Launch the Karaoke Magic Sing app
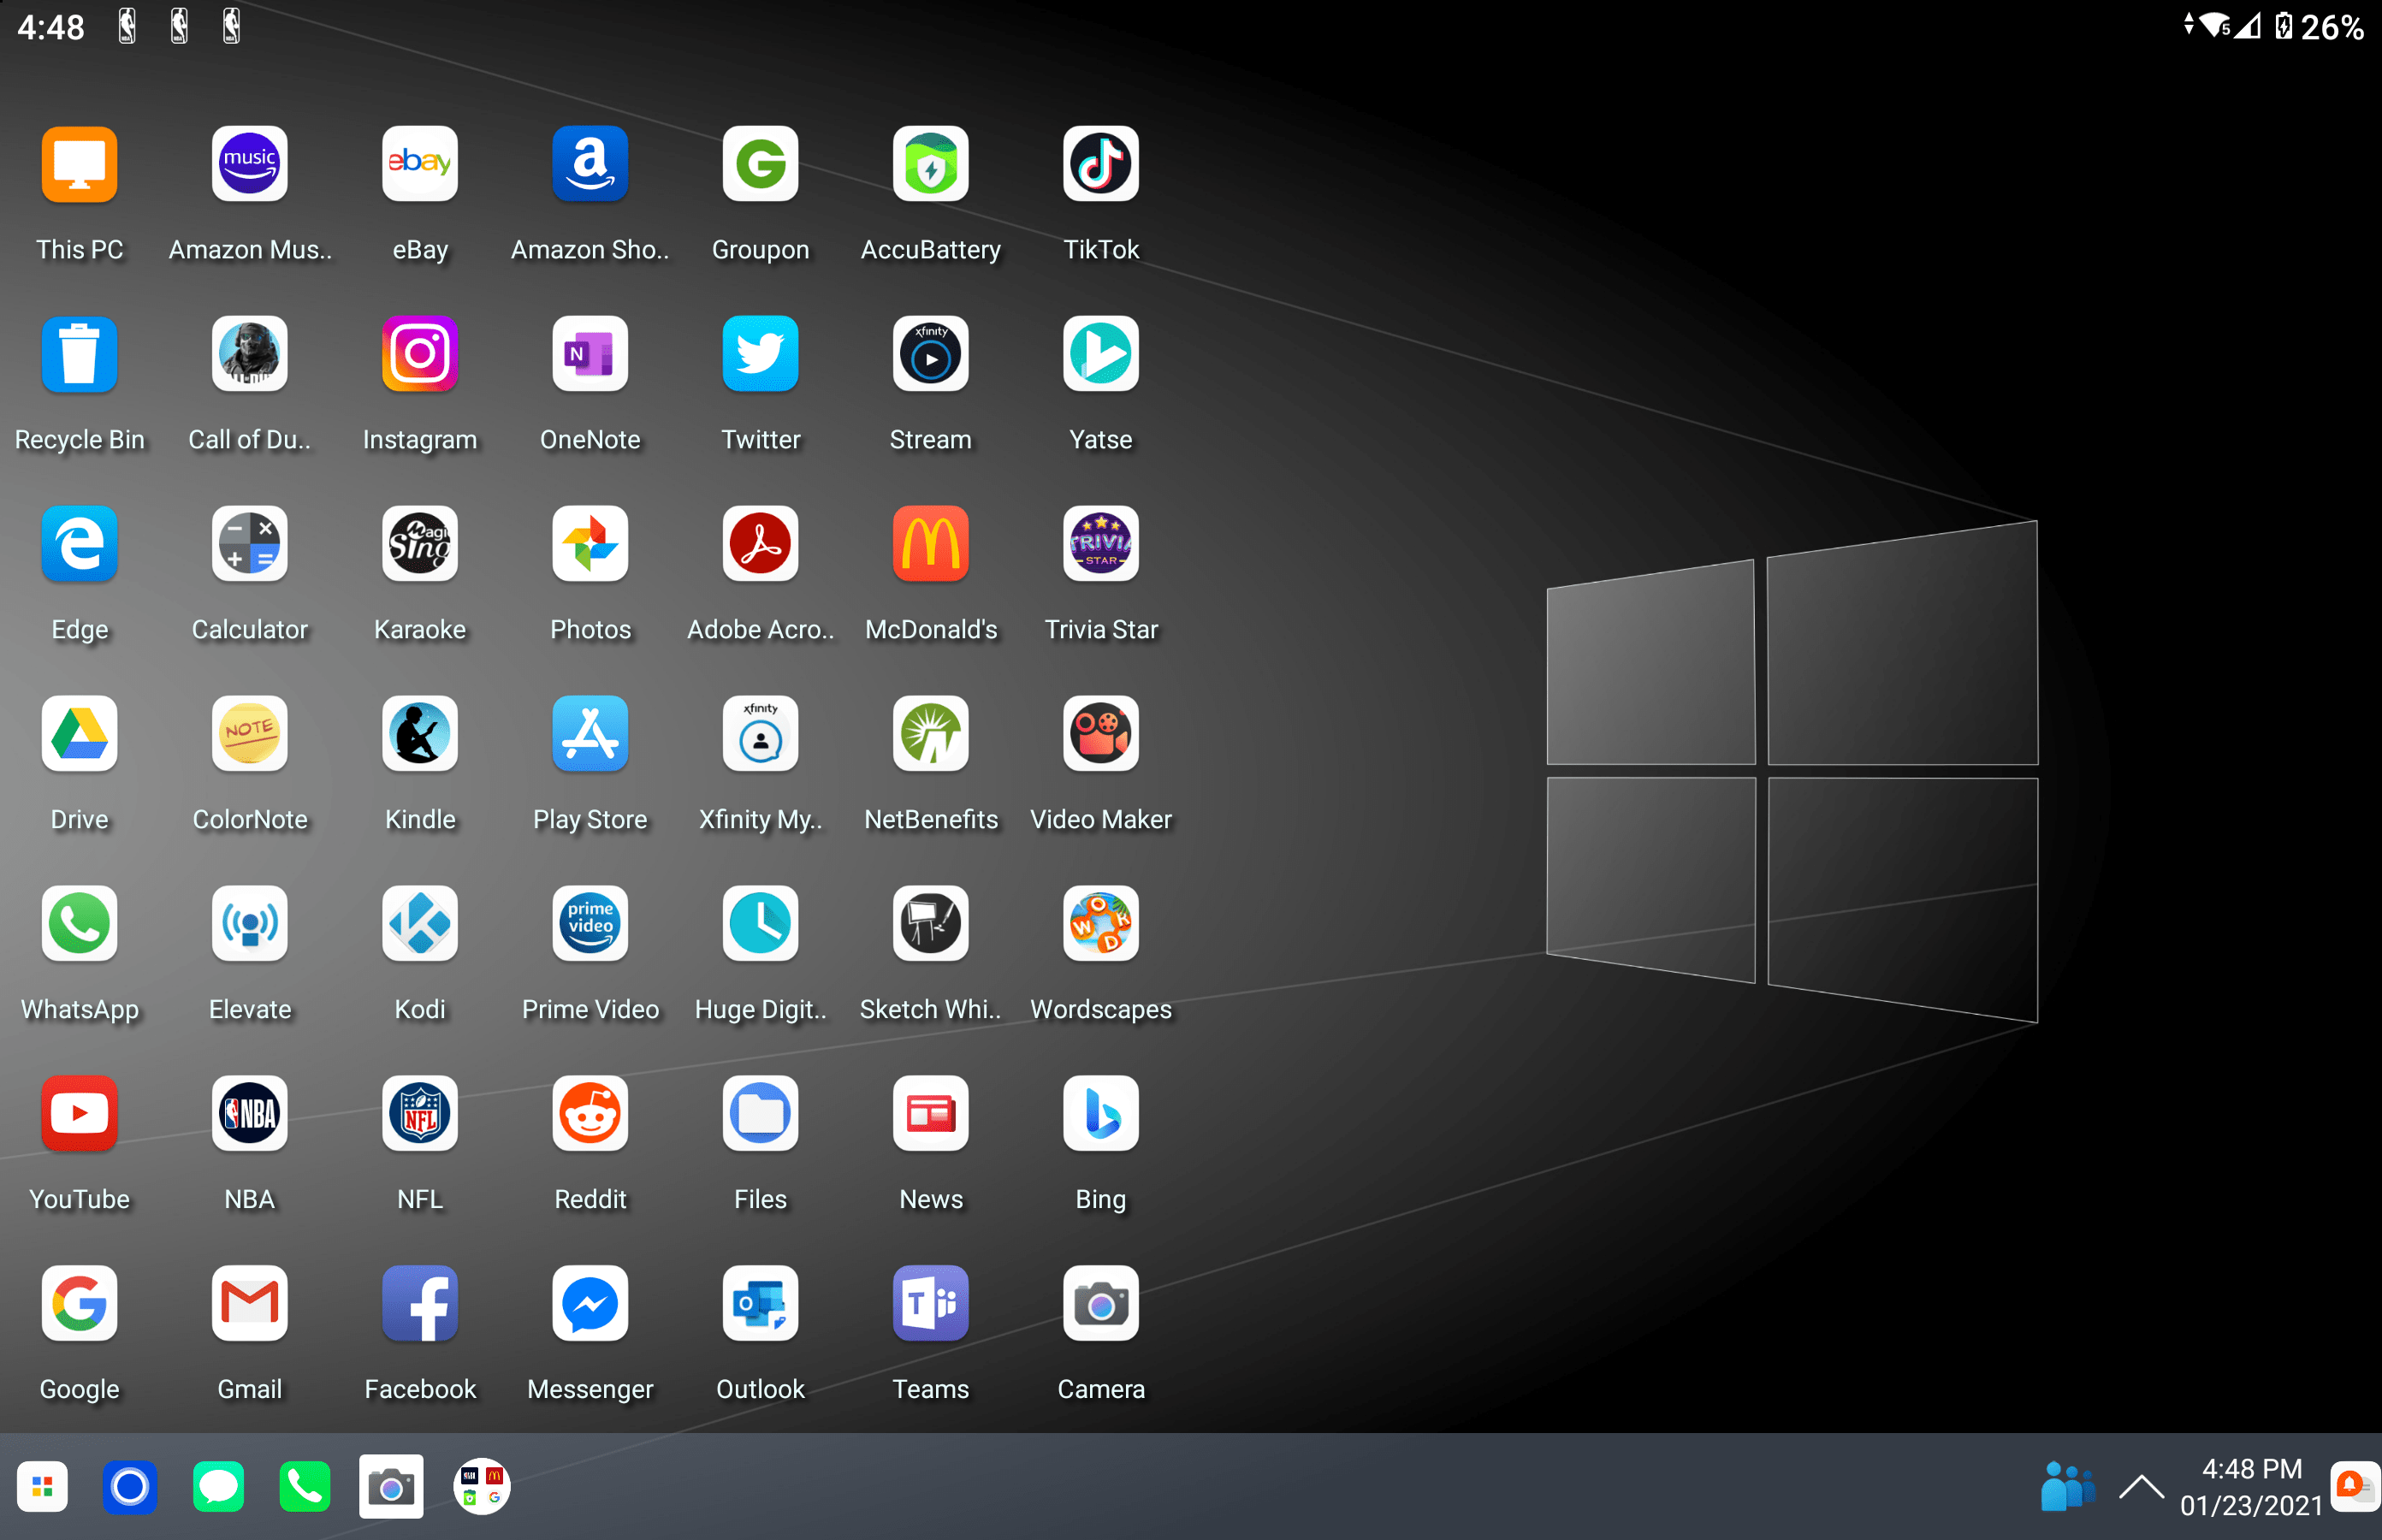Screen dimensions: 2382x1540 click(420, 543)
